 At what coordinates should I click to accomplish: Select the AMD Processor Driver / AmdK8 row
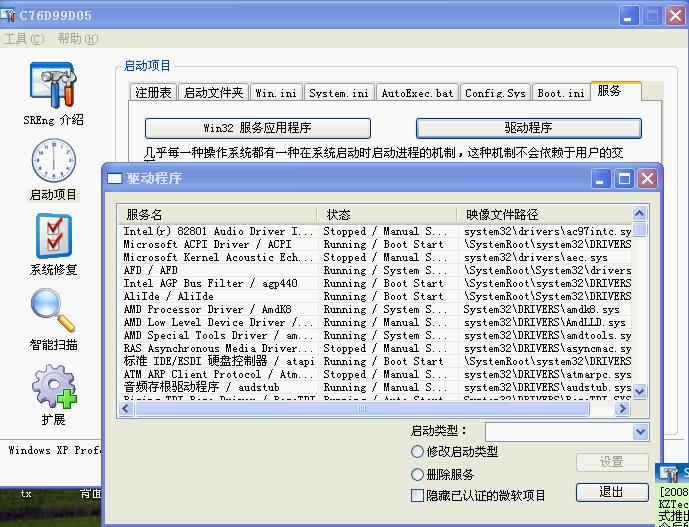[375, 309]
